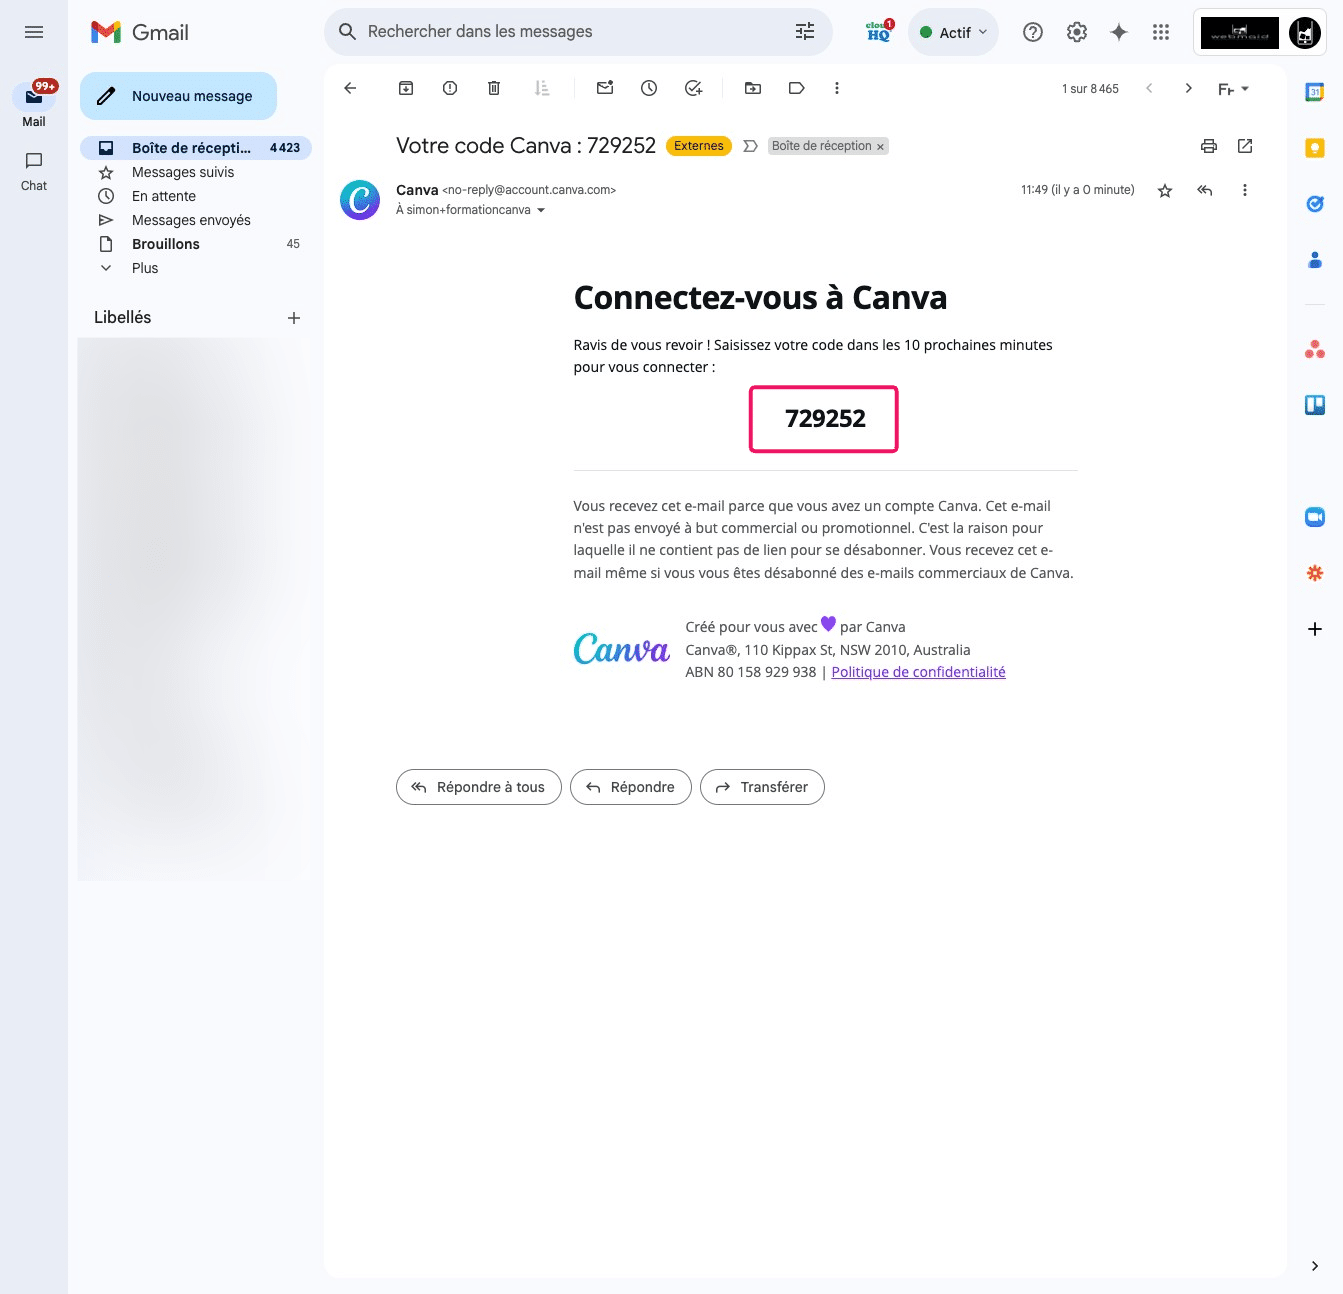Open Google Keep in the side panel
1343x1294 pixels.
(1315, 147)
